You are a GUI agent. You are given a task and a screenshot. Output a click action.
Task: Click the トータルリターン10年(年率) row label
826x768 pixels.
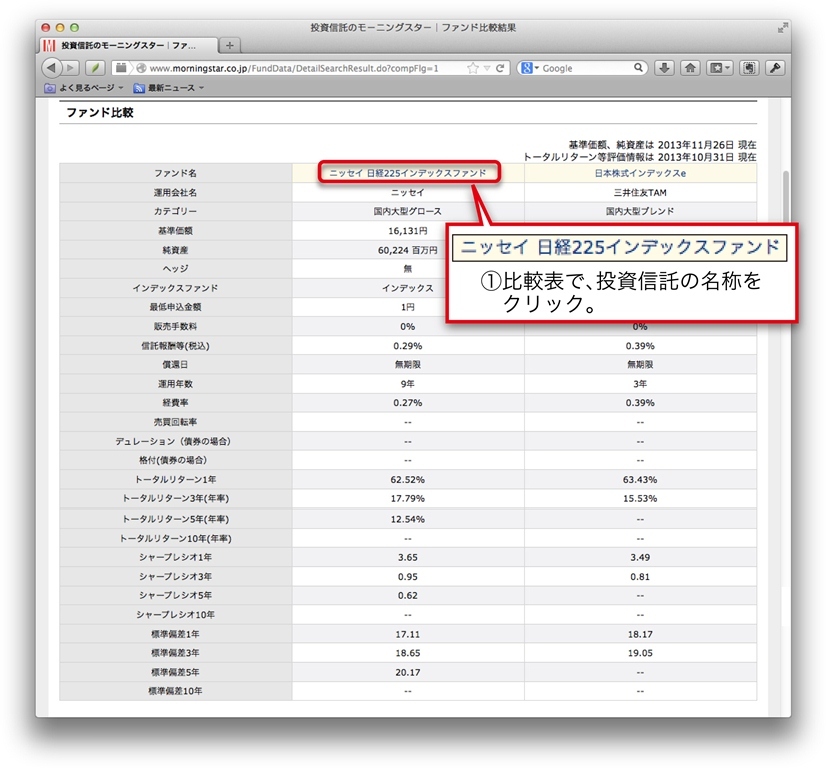click(x=175, y=538)
